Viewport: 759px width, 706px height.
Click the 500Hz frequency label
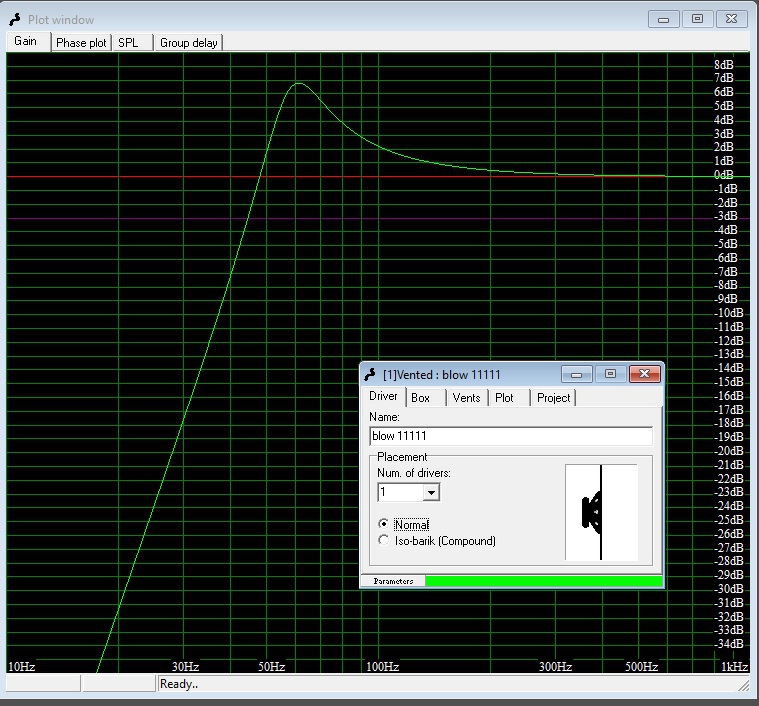(x=641, y=667)
